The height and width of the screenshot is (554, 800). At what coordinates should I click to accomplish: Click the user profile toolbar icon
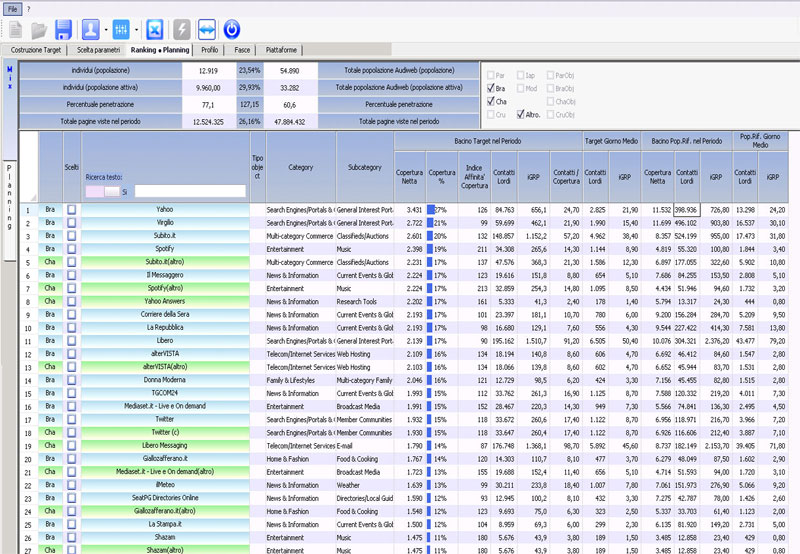click(x=90, y=29)
